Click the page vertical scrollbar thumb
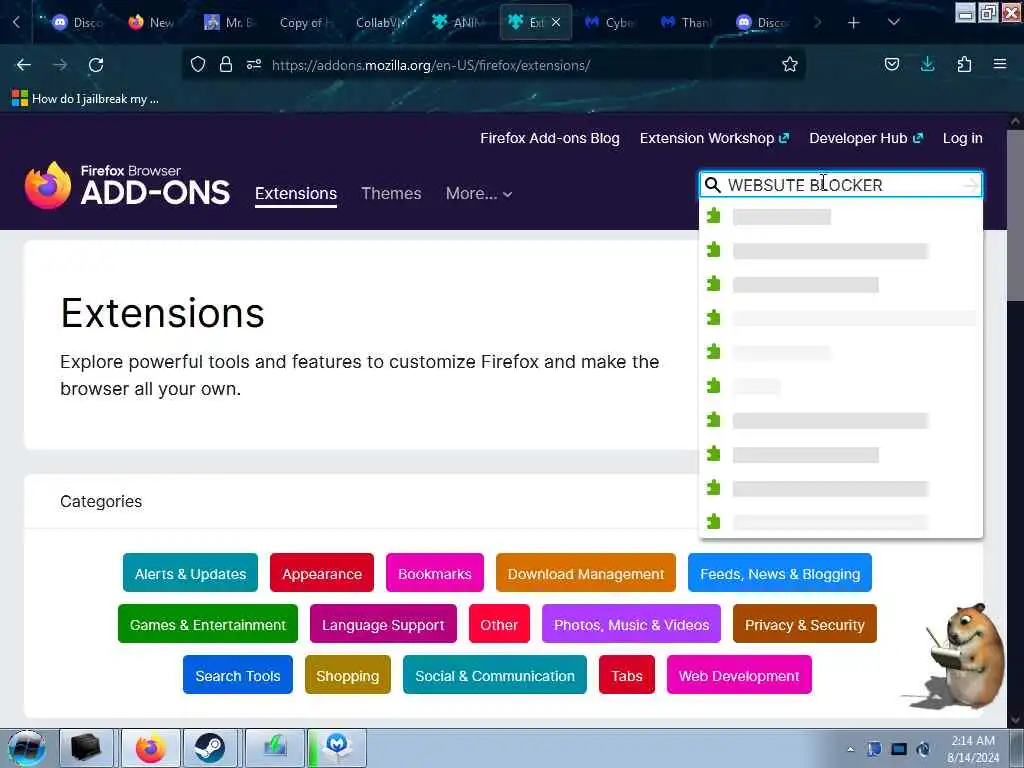The image size is (1024, 768). (1015, 216)
